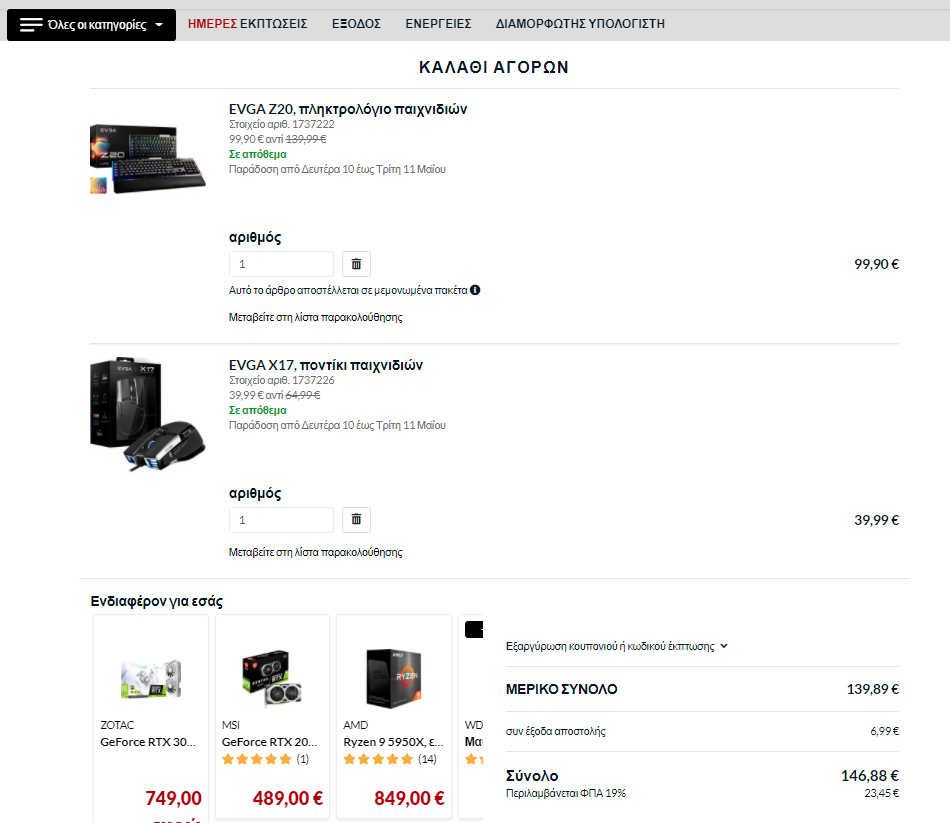Screen dimensions: 950x823
Task: Move EVGA X17 mouse to watch list
Action: click(x=316, y=552)
